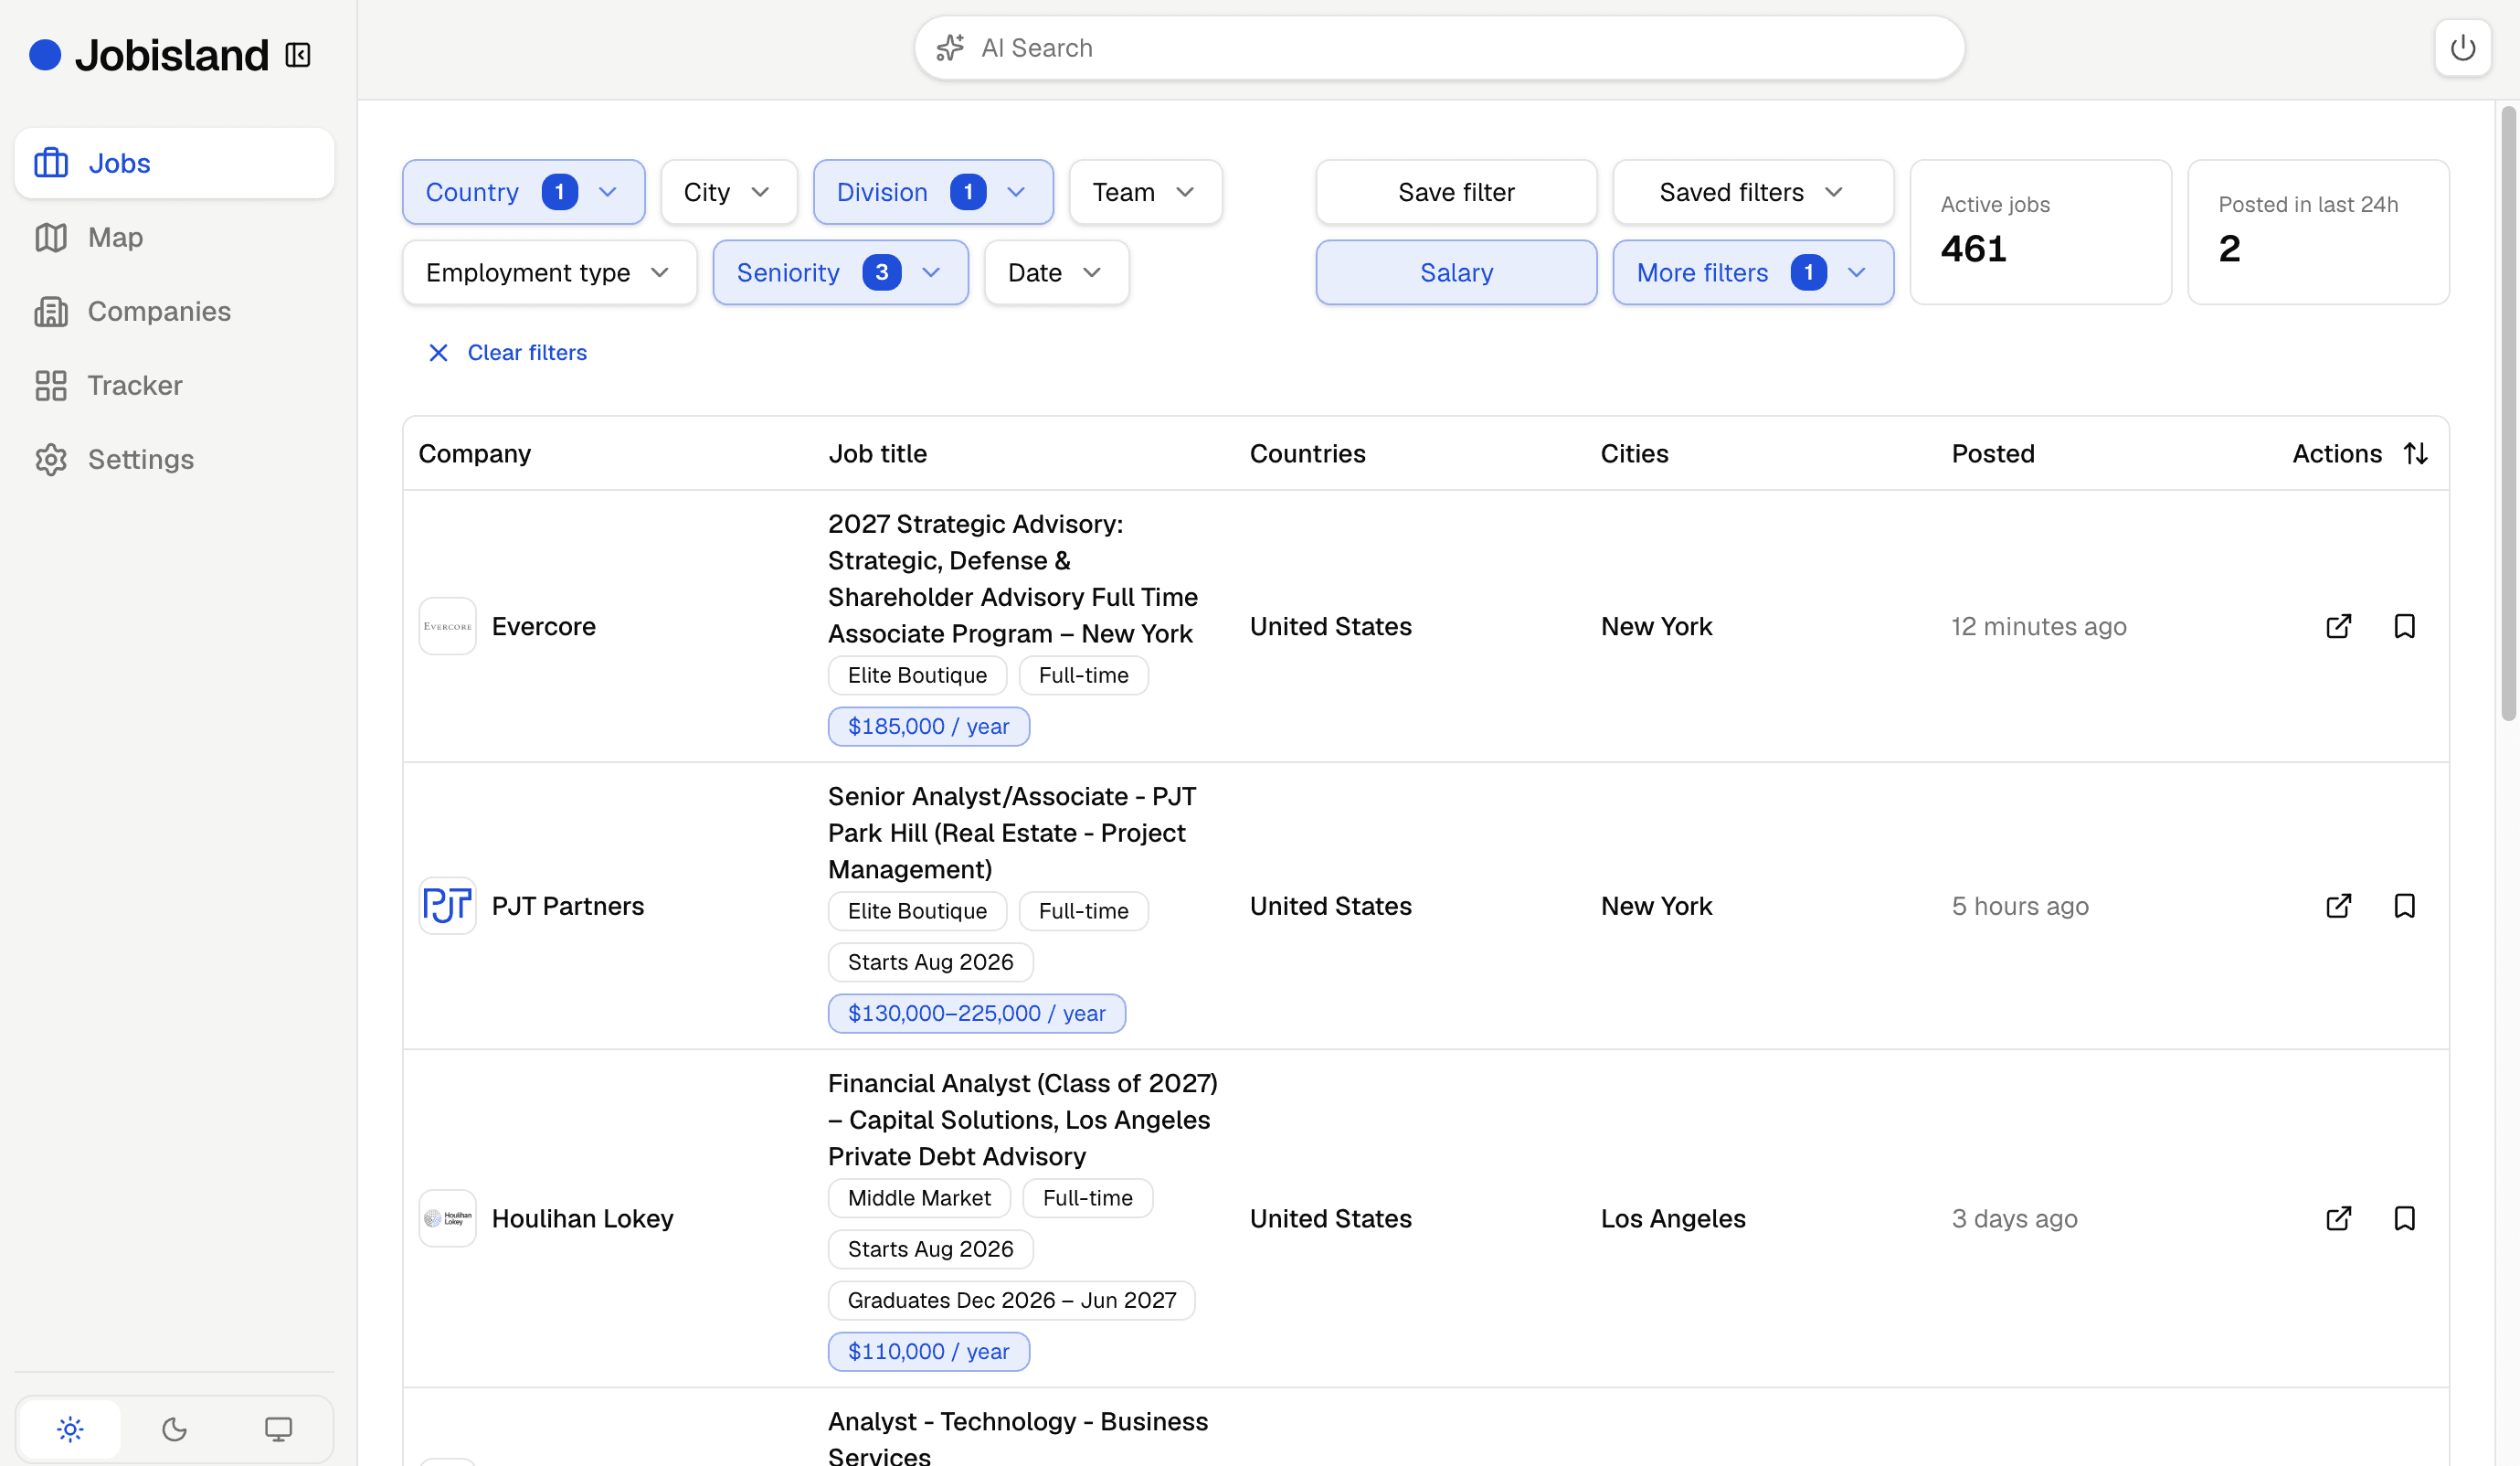Click the Houlihan Lokey logo
Image resolution: width=2520 pixels, height=1466 pixels.
447,1218
